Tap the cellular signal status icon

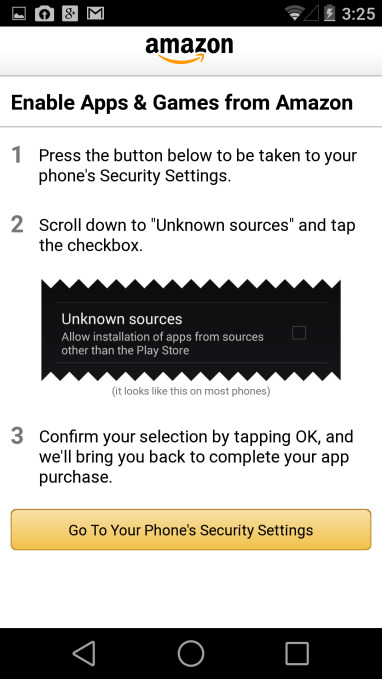[311, 13]
